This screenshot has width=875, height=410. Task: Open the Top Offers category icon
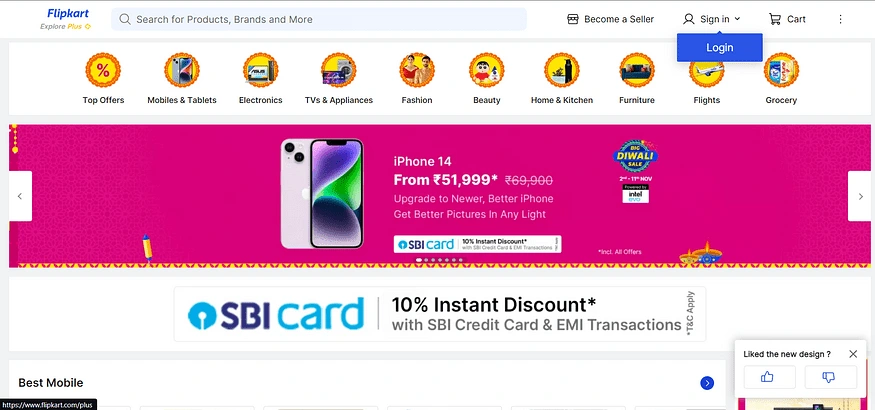point(103,70)
